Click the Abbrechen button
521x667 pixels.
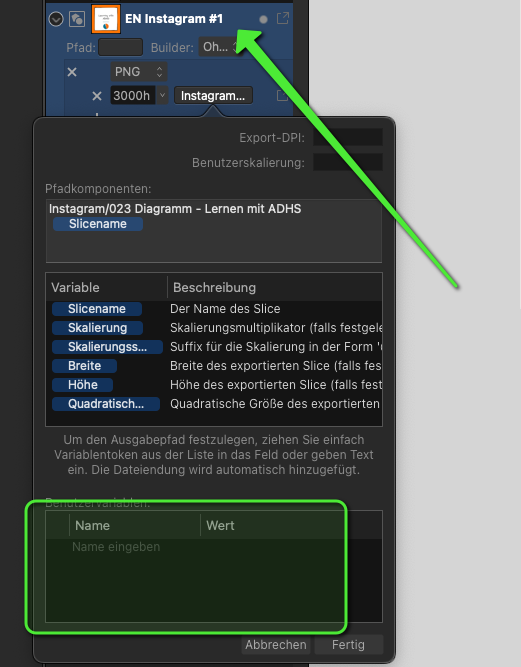tap(276, 644)
